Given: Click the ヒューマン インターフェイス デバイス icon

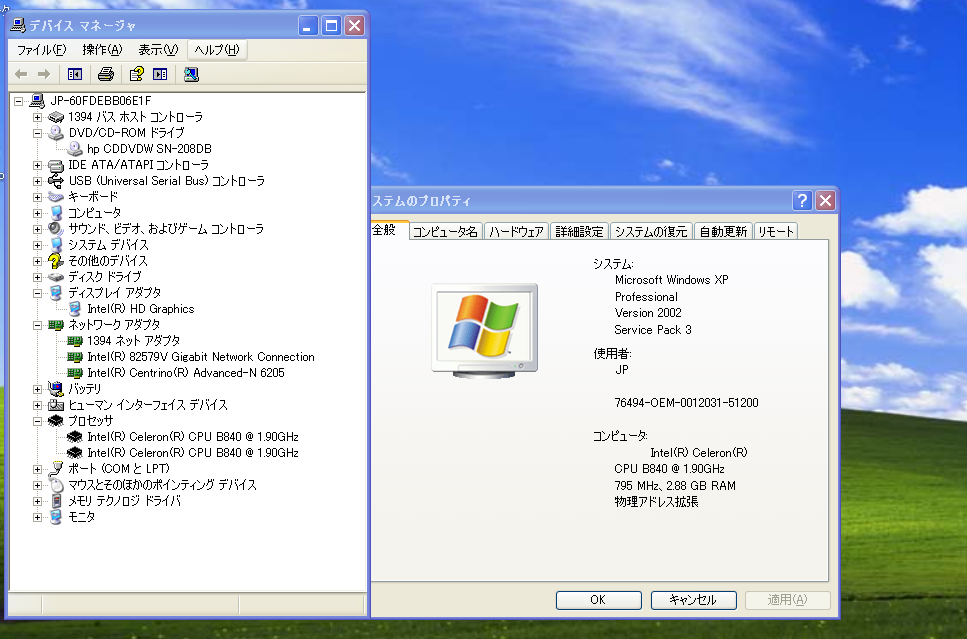Looking at the screenshot, I should click(x=56, y=405).
